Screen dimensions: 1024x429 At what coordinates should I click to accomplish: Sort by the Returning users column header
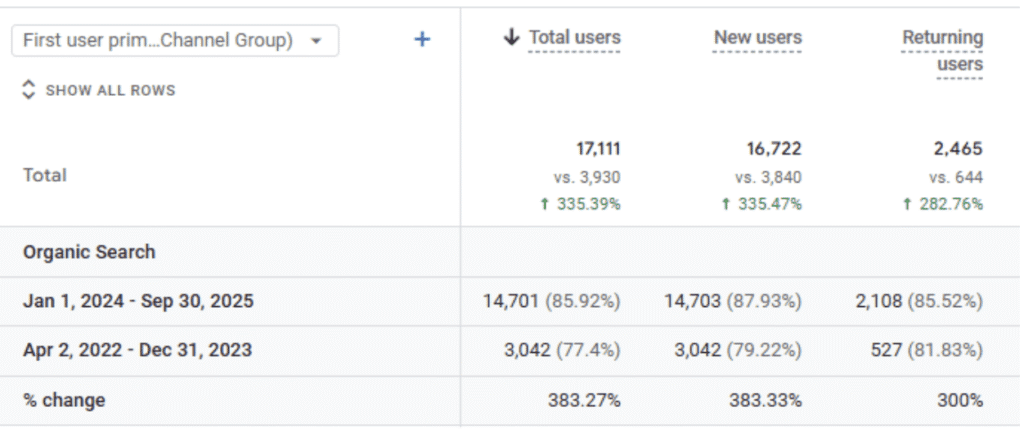(942, 51)
